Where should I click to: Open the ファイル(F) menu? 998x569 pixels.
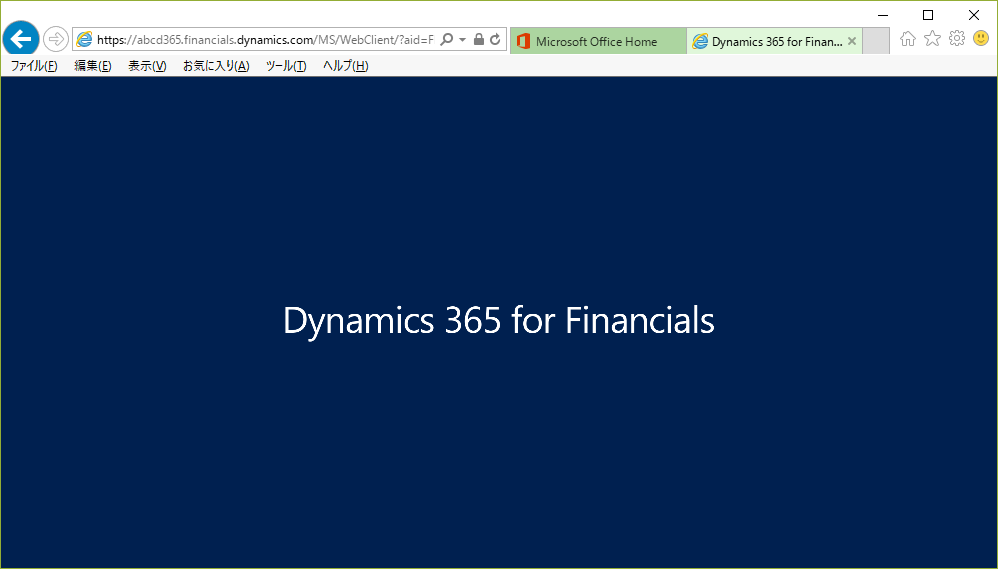point(34,66)
